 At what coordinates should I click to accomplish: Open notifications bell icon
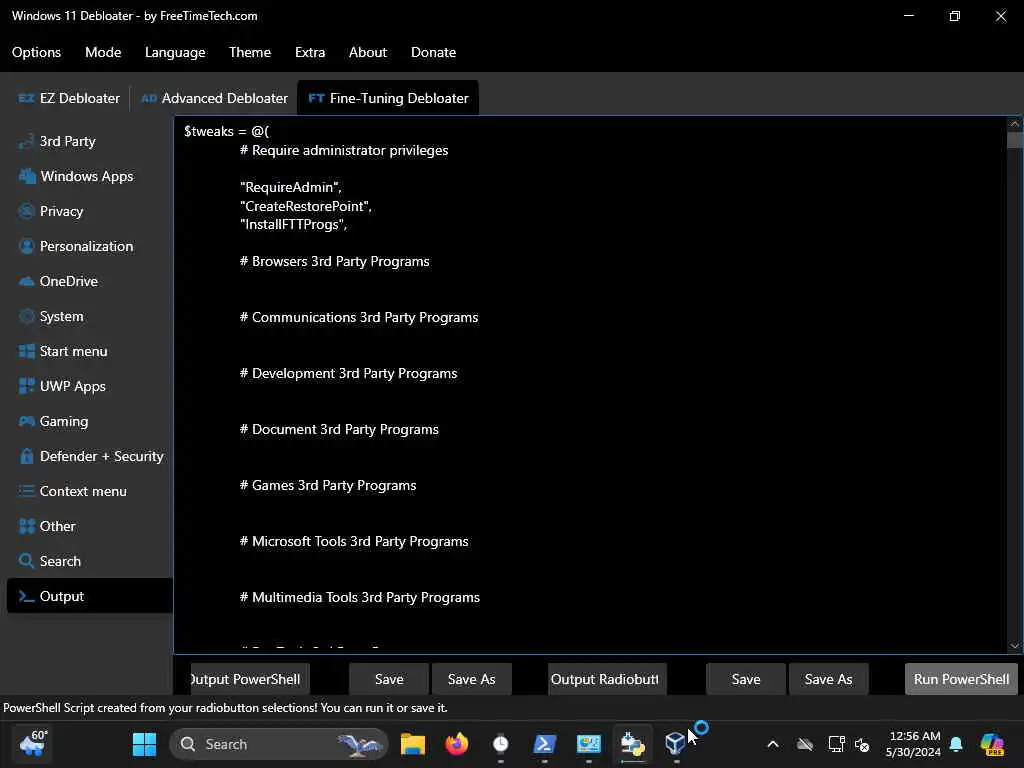956,744
